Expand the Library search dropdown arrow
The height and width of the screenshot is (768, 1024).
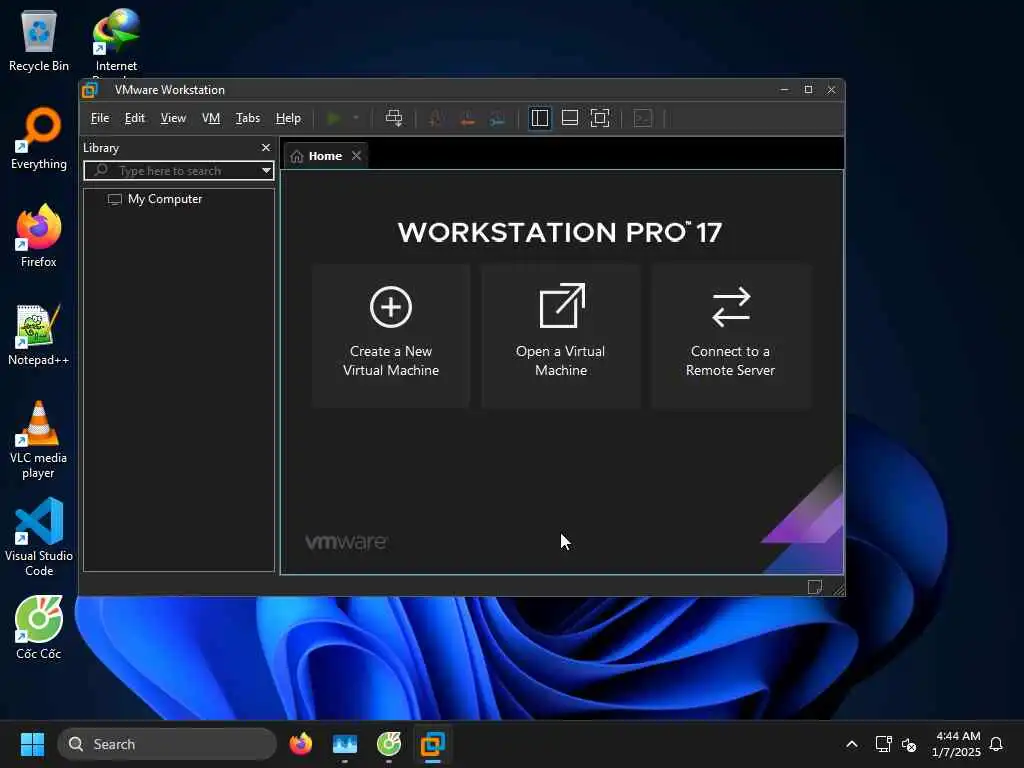click(266, 171)
